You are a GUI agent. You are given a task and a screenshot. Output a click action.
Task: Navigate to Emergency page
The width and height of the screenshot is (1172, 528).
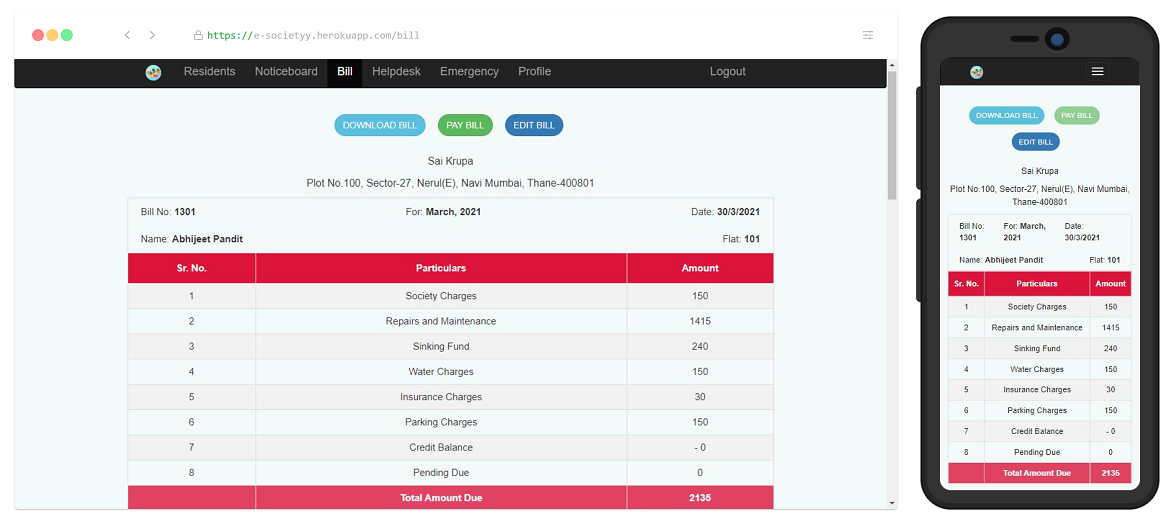[469, 72]
